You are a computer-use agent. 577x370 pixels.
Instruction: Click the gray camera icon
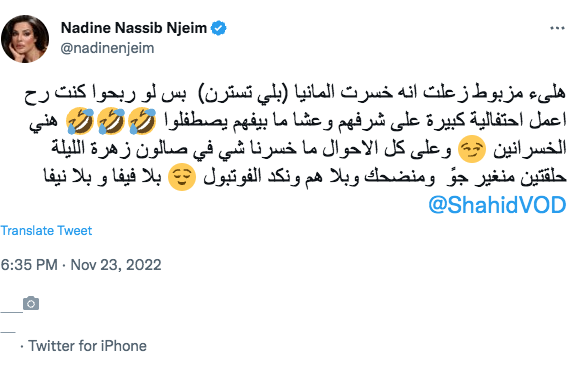pos(31,303)
